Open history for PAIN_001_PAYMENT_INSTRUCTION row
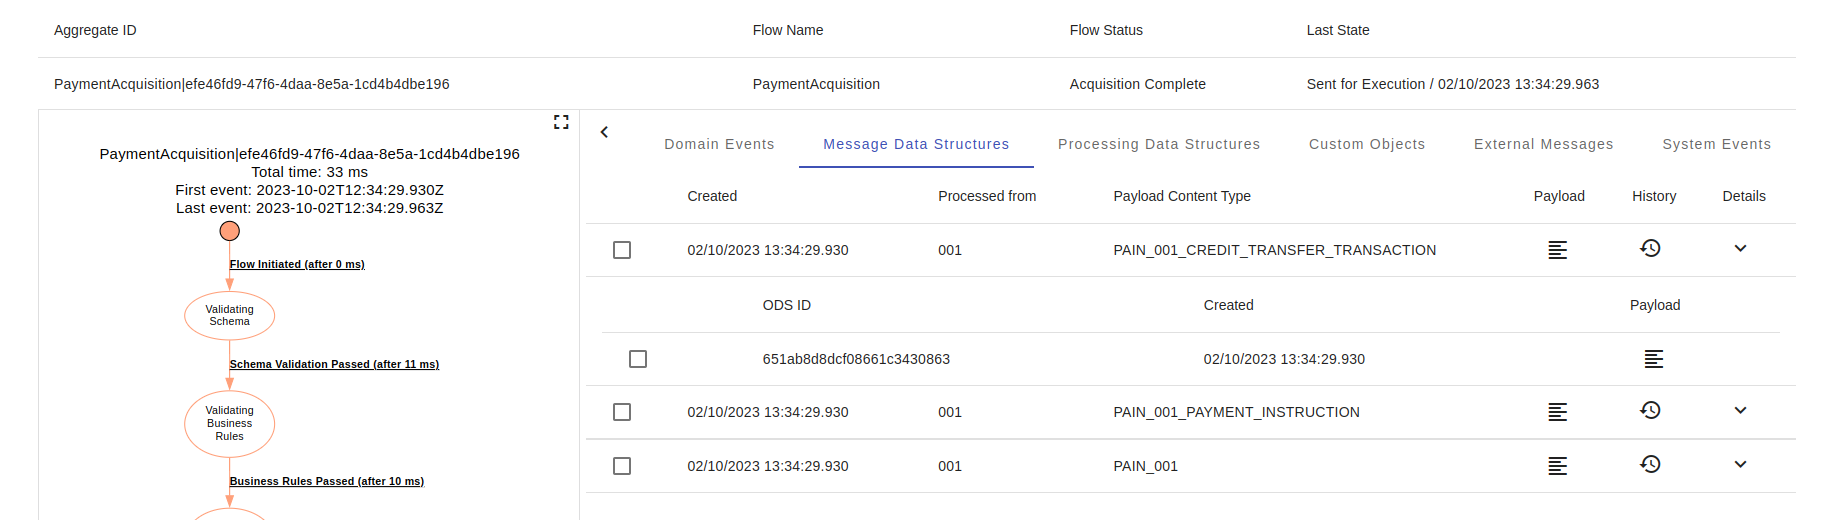Image resolution: width=1836 pixels, height=520 pixels. pyautogui.click(x=1650, y=410)
